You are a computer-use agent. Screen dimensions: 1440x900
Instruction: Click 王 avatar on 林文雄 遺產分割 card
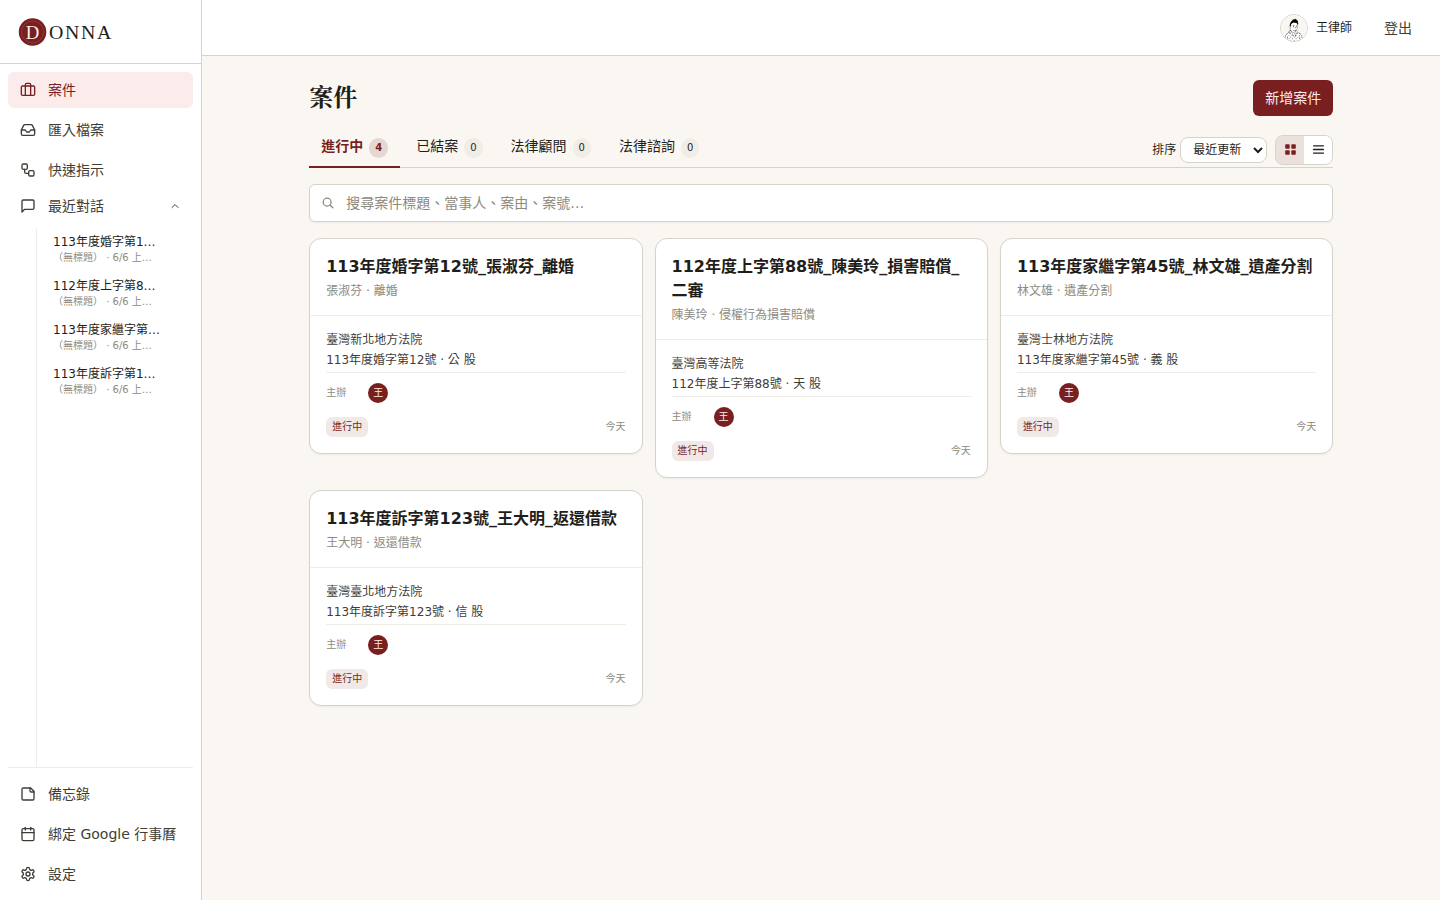click(x=1069, y=393)
